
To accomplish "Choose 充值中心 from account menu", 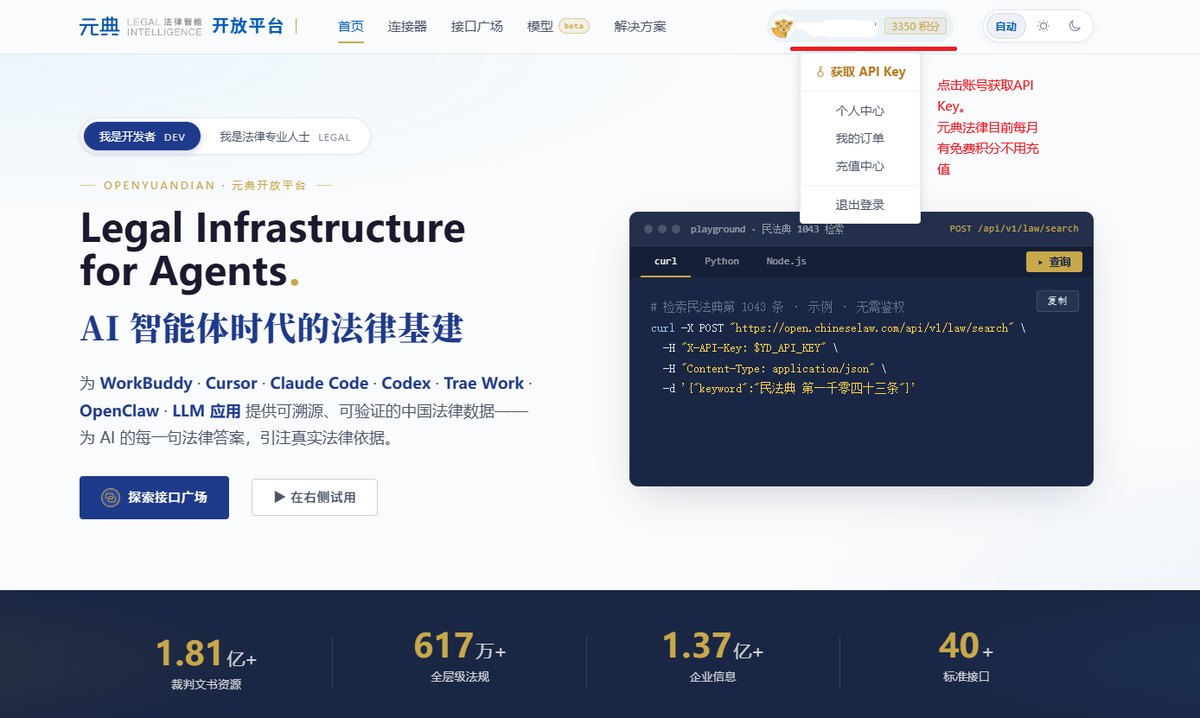I will pos(860,166).
